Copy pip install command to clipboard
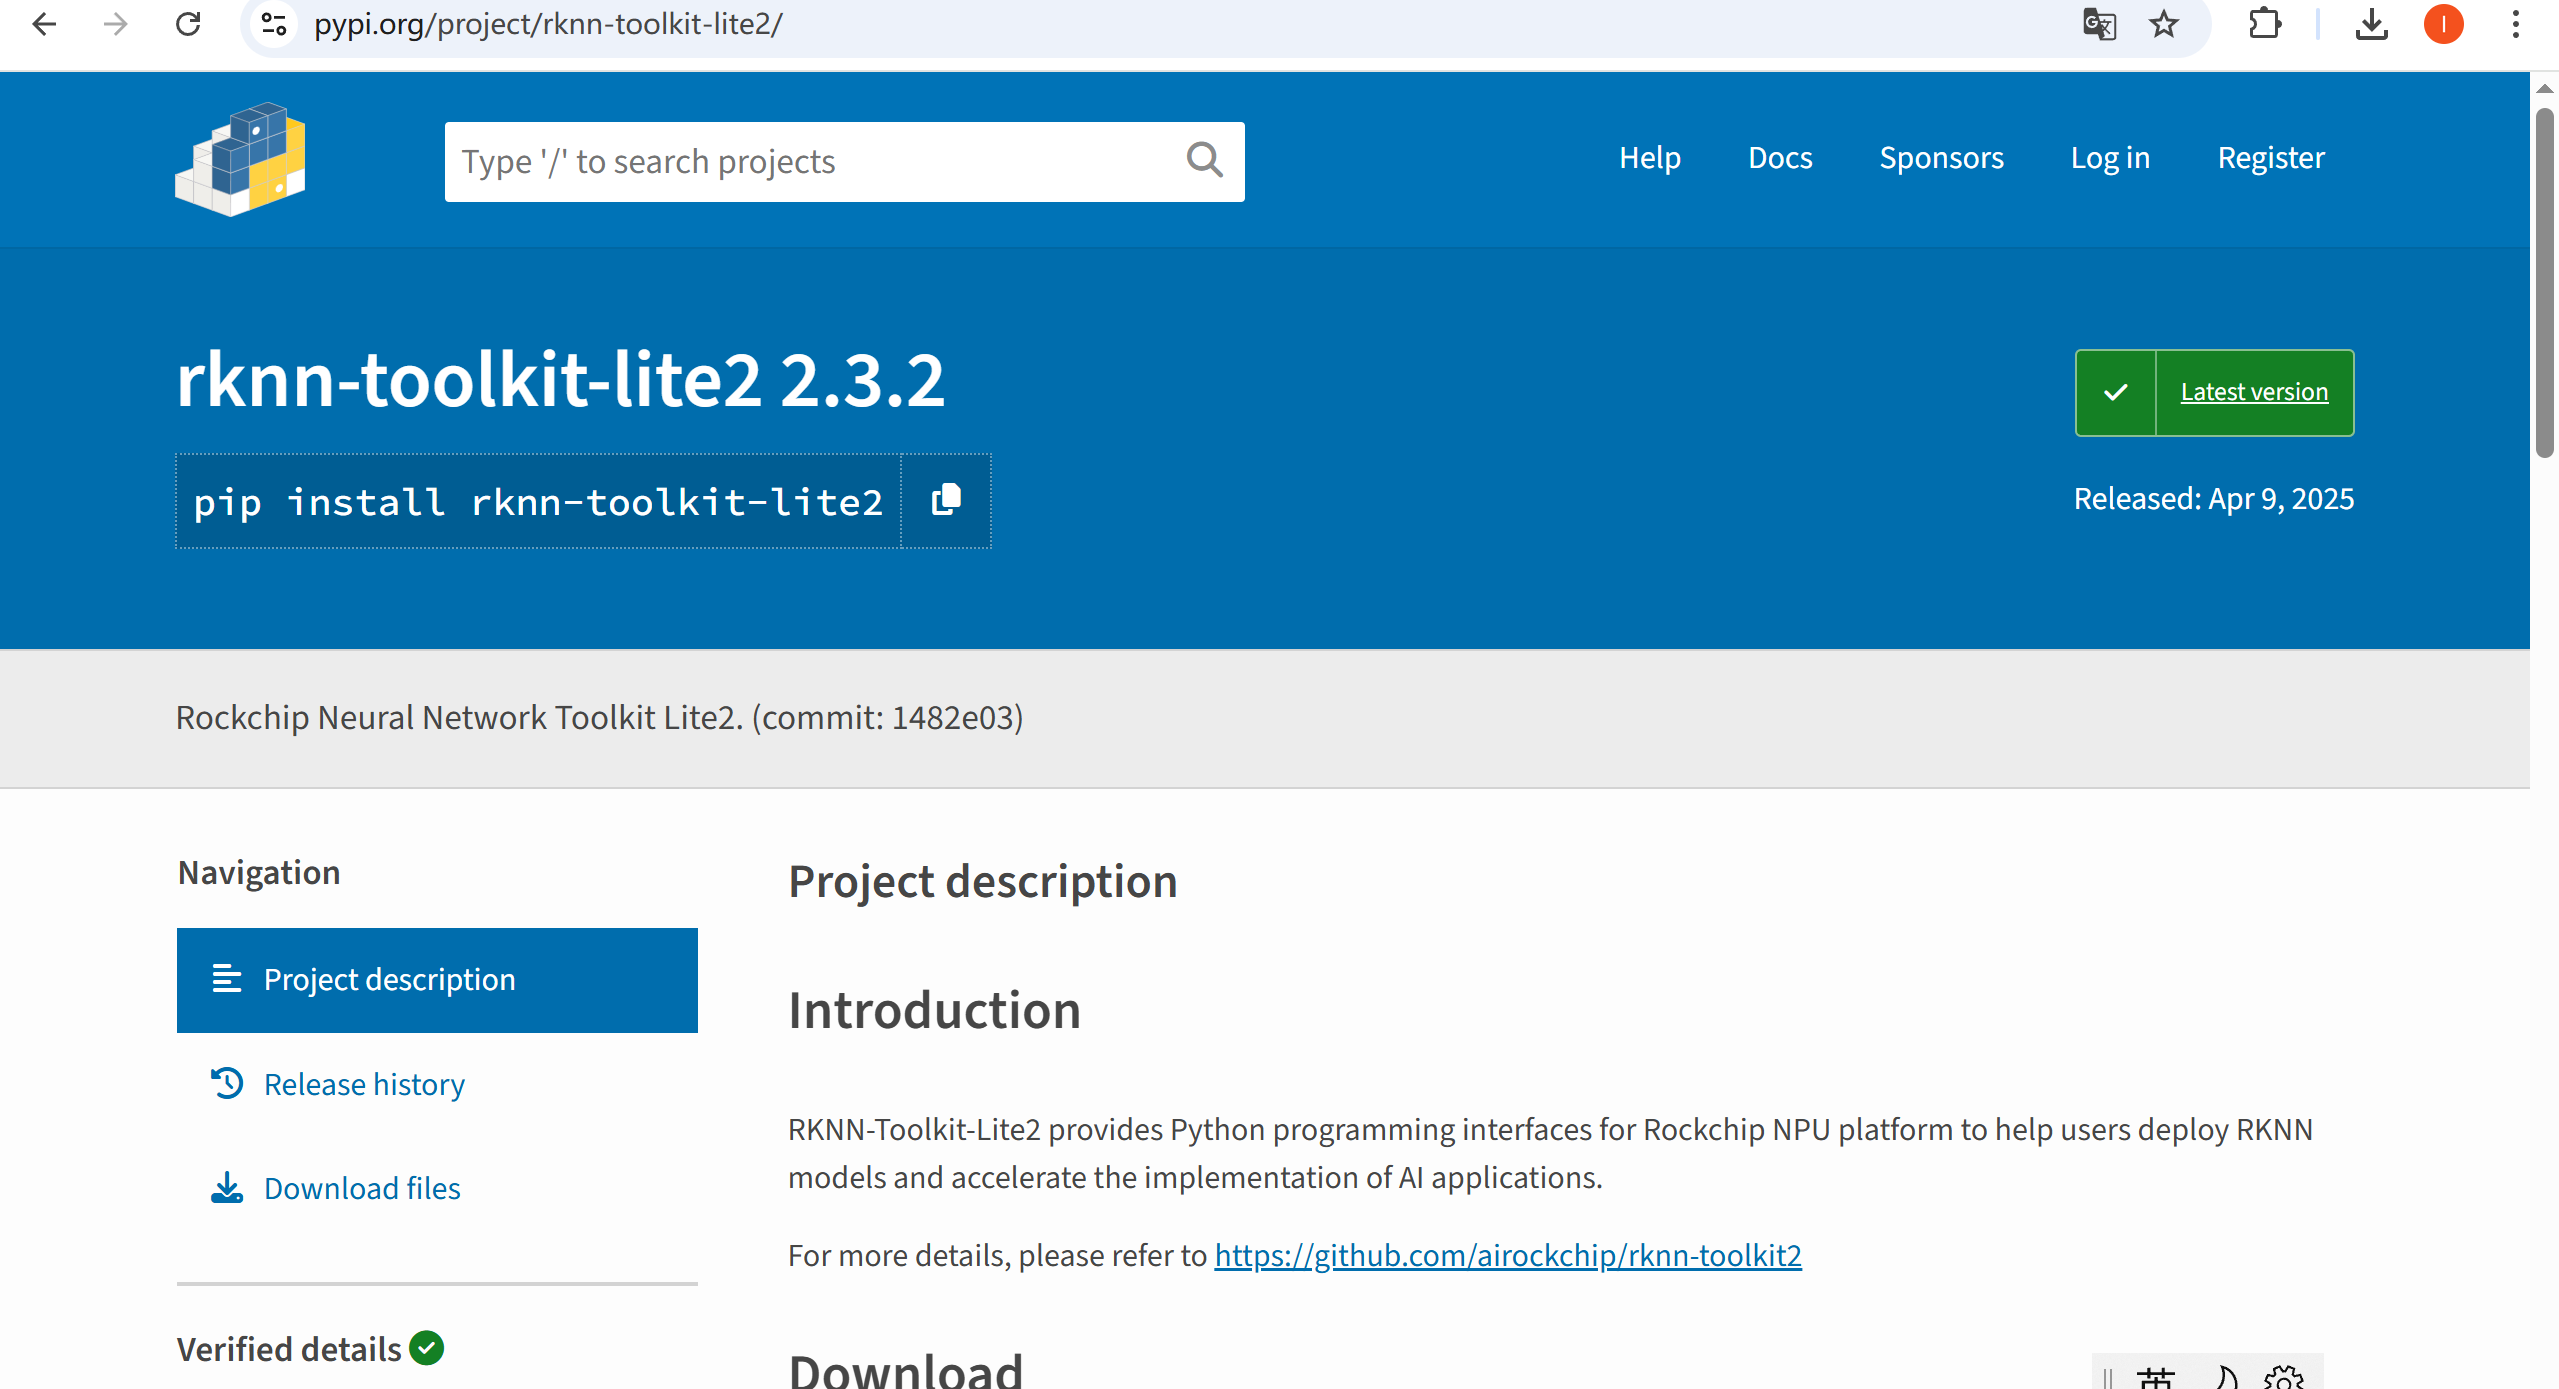This screenshot has width=2559, height=1389. 946,500
